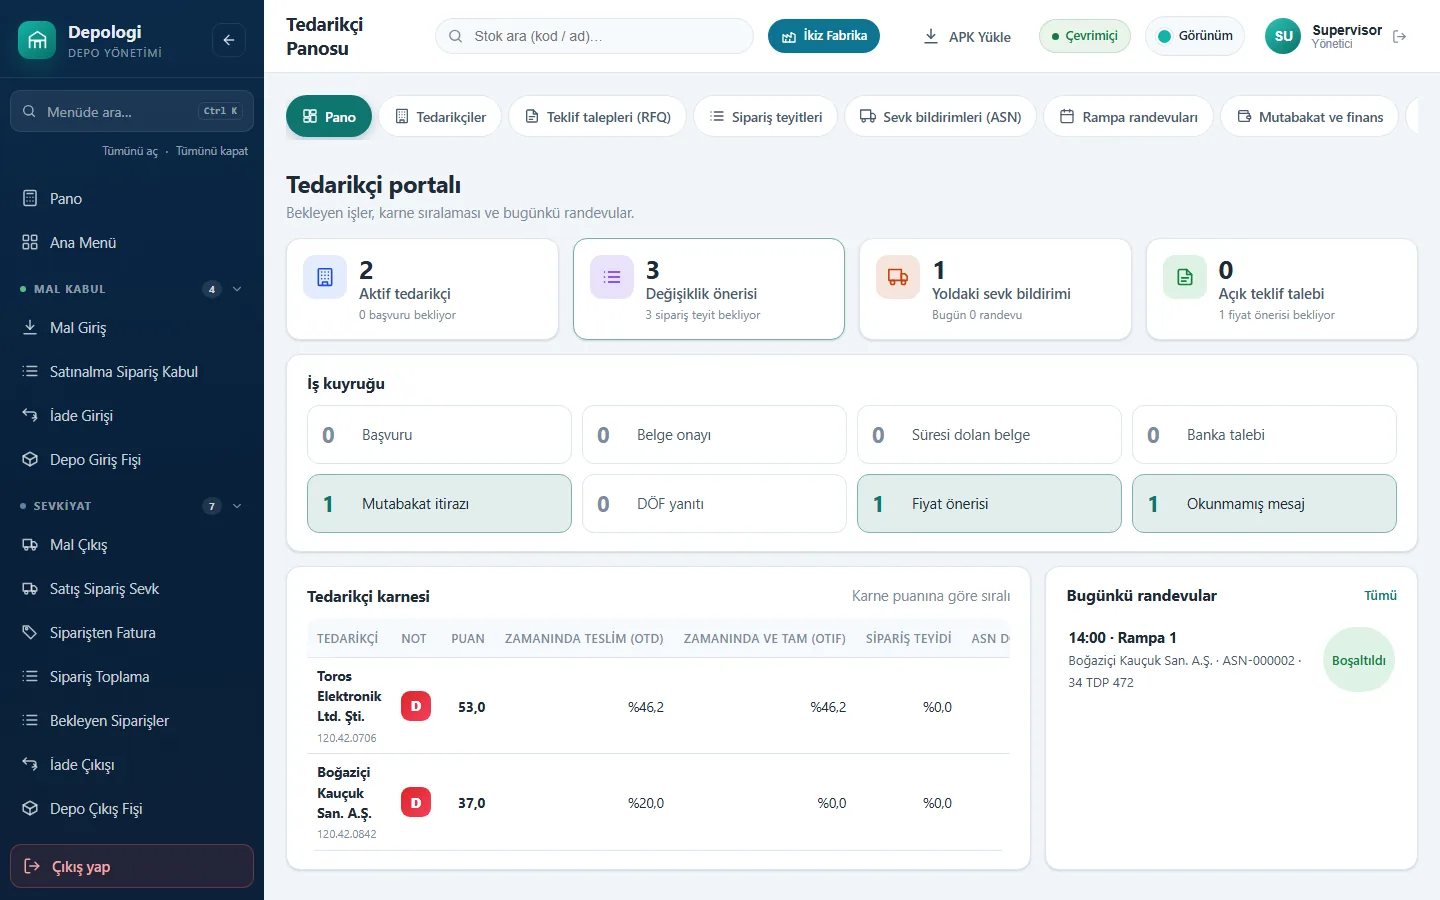Open the Mutabakat itirazı queue card
This screenshot has height=900, width=1440.
click(x=439, y=504)
